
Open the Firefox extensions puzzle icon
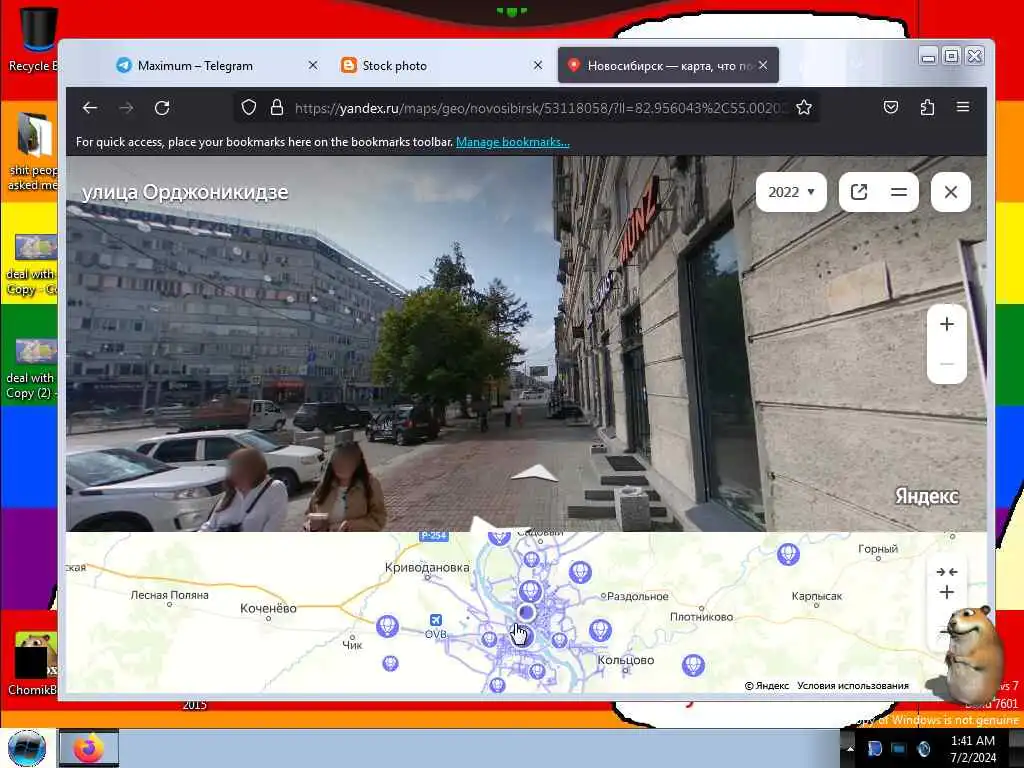[927, 107]
